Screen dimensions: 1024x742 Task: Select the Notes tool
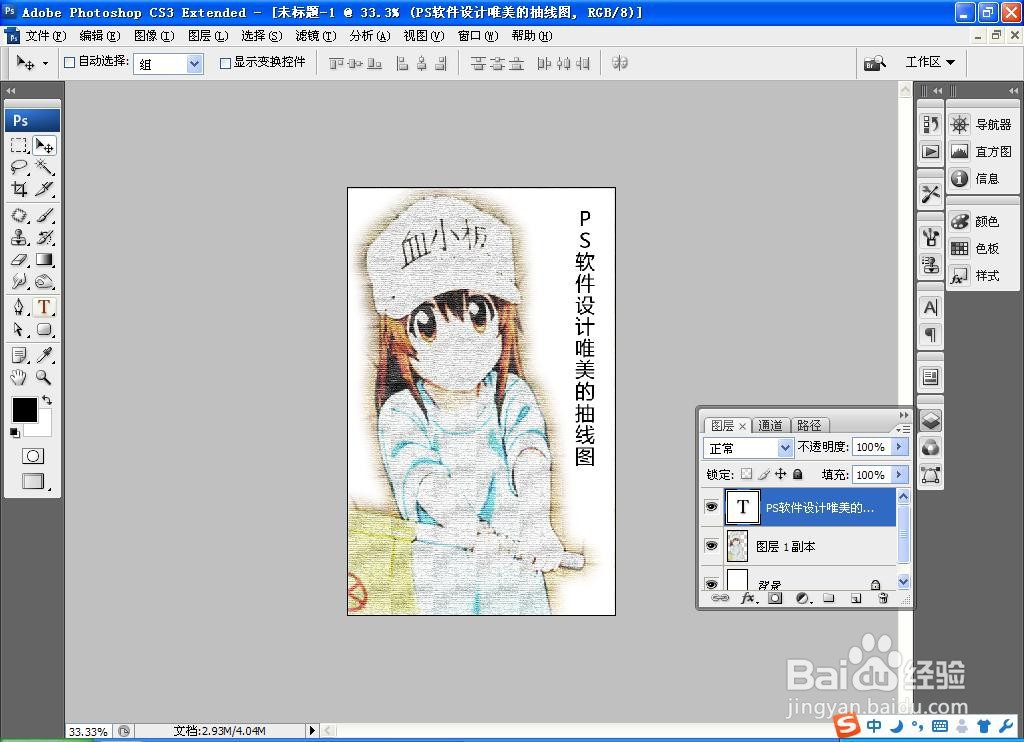coord(20,355)
